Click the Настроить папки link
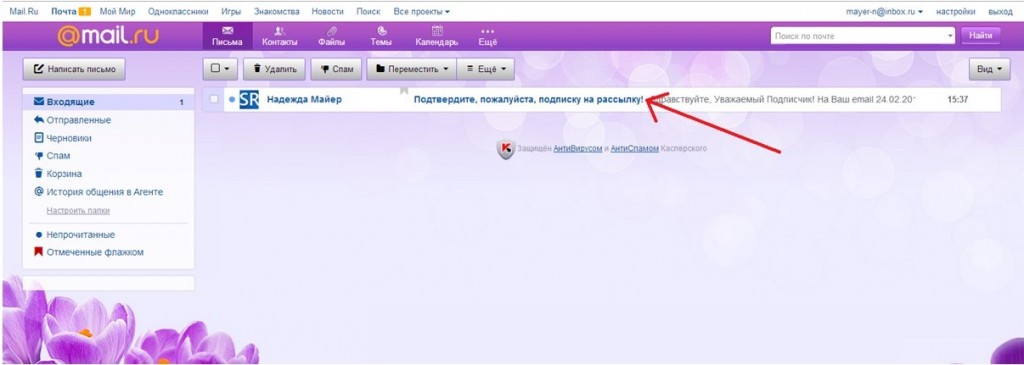This screenshot has height=365, width=1024. pos(78,210)
